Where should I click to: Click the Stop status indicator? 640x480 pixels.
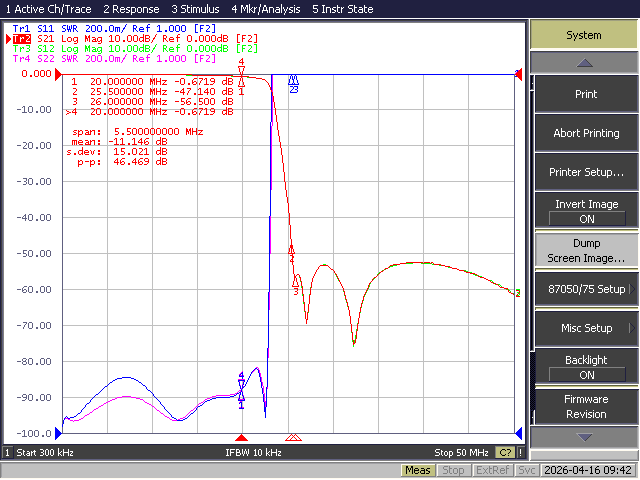tap(453, 471)
